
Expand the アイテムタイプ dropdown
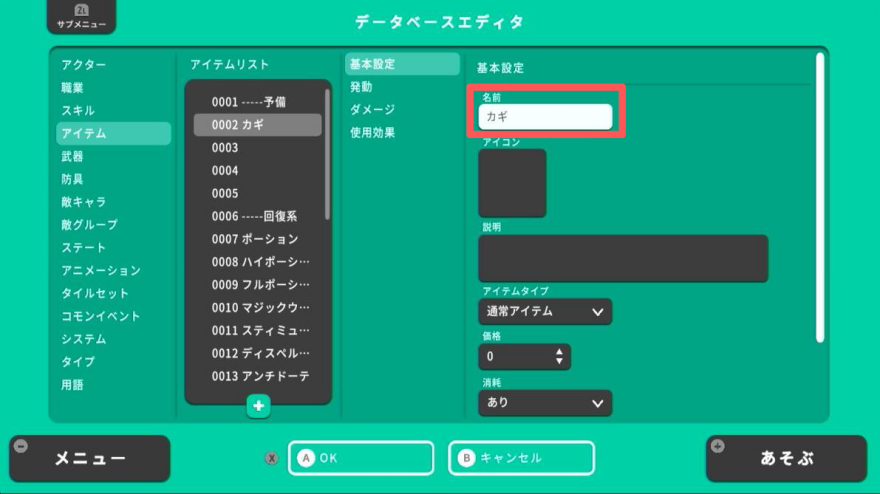click(545, 312)
